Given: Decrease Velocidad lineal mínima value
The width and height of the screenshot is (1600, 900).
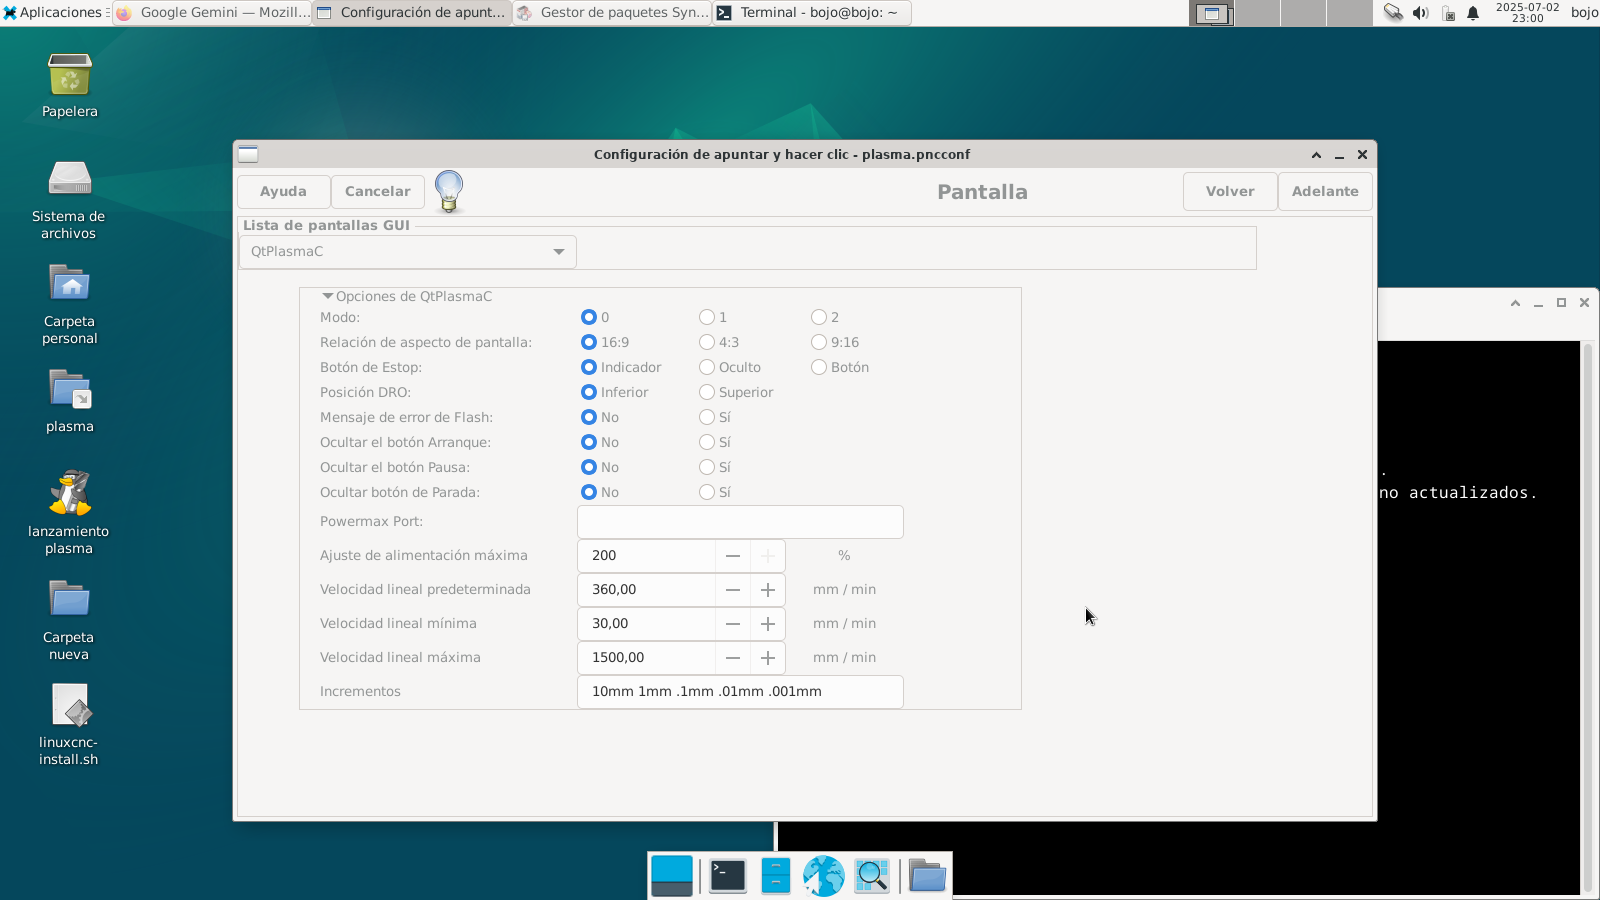Looking at the screenshot, I should coord(733,624).
